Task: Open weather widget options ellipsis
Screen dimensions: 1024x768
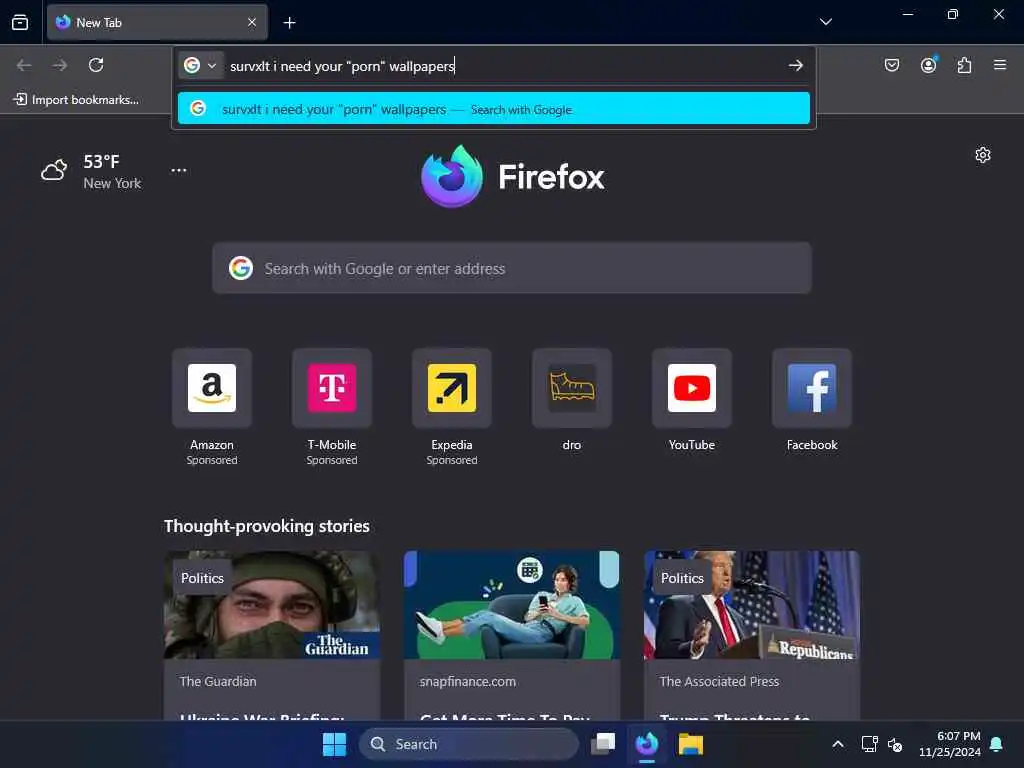Action: pos(179,170)
